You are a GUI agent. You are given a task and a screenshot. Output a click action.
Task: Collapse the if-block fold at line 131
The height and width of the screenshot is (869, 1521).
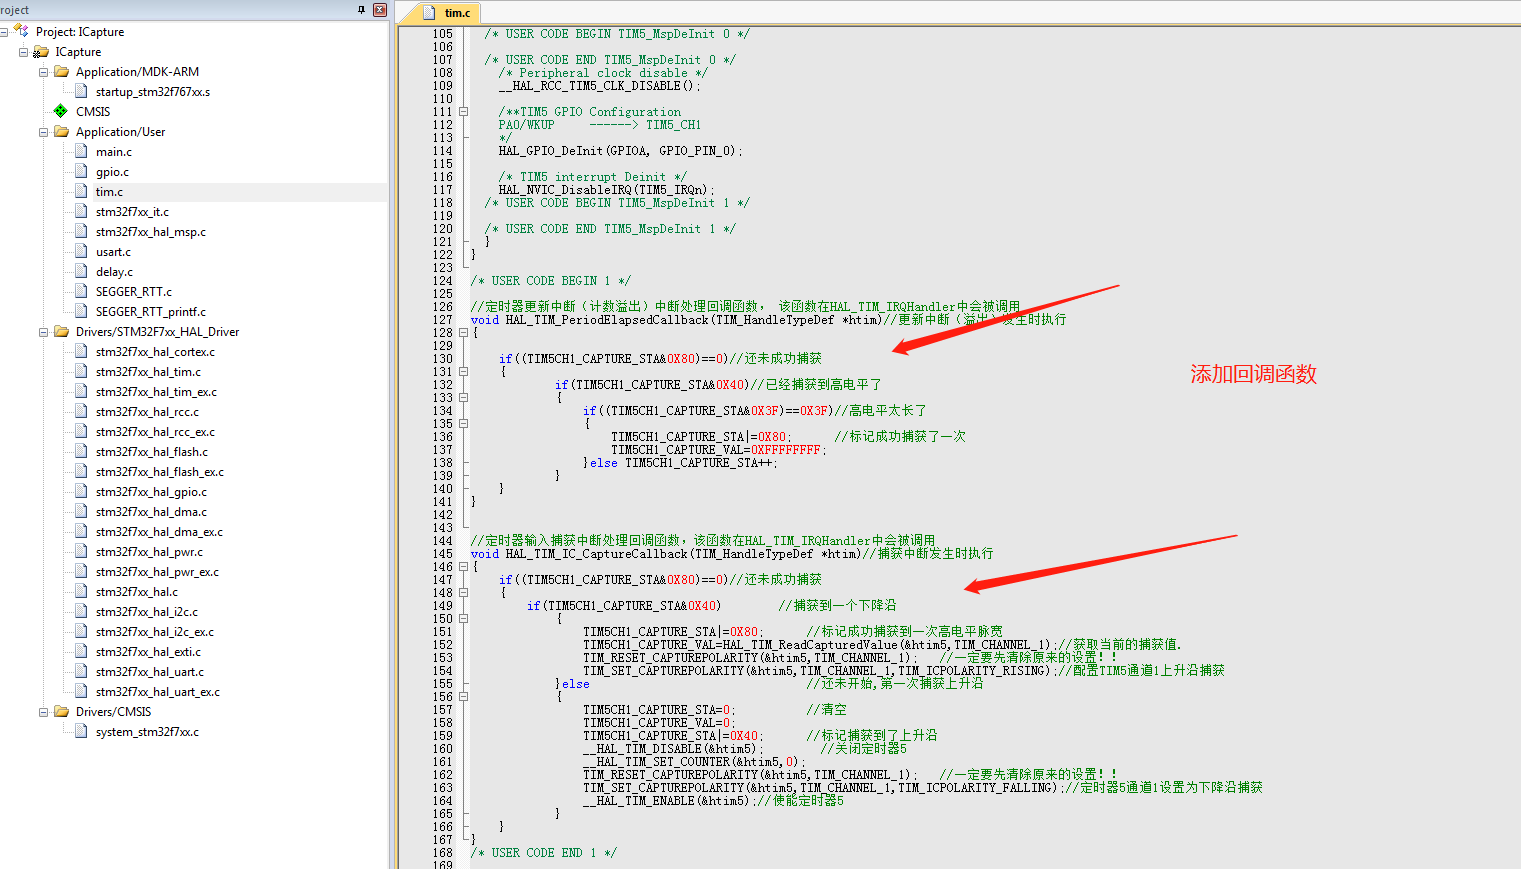(464, 372)
